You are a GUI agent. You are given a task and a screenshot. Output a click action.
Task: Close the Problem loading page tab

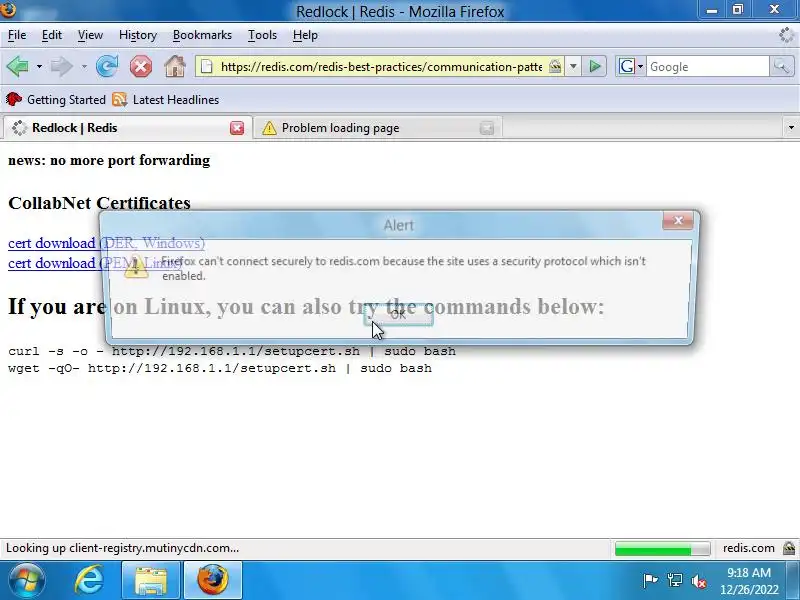[487, 128]
